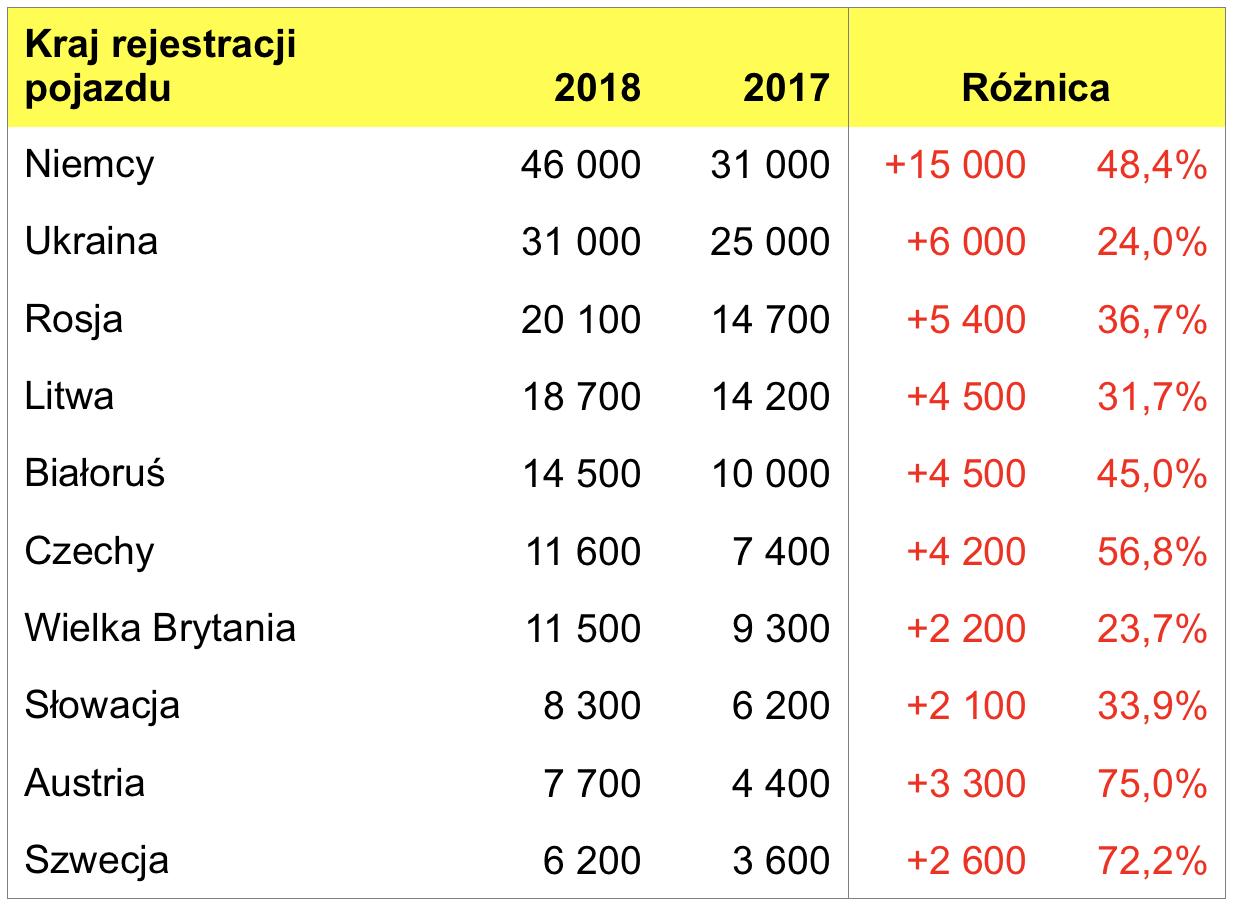Viewport: 1236px width, 910px height.
Task: Select the Wielka Brytania row label
Action: click(160, 628)
